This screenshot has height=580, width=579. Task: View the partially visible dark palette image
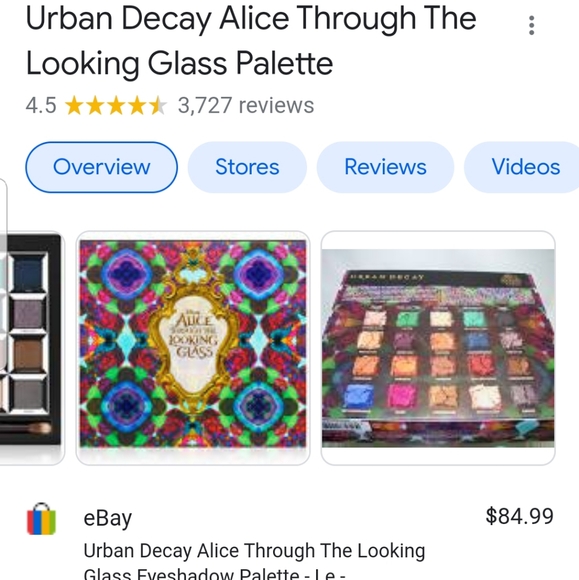pos(33,348)
